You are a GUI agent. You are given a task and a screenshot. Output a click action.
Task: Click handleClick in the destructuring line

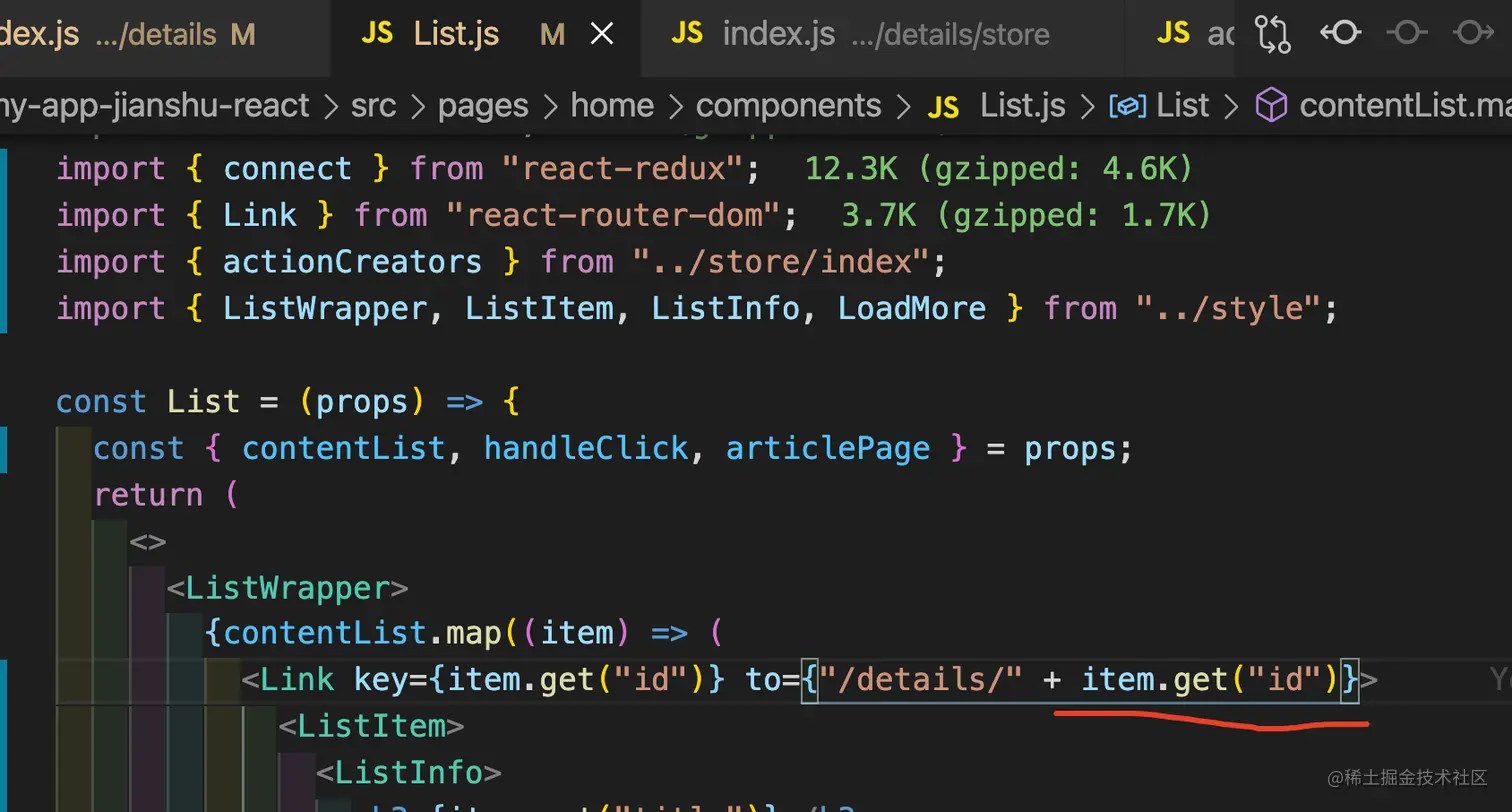tap(586, 448)
